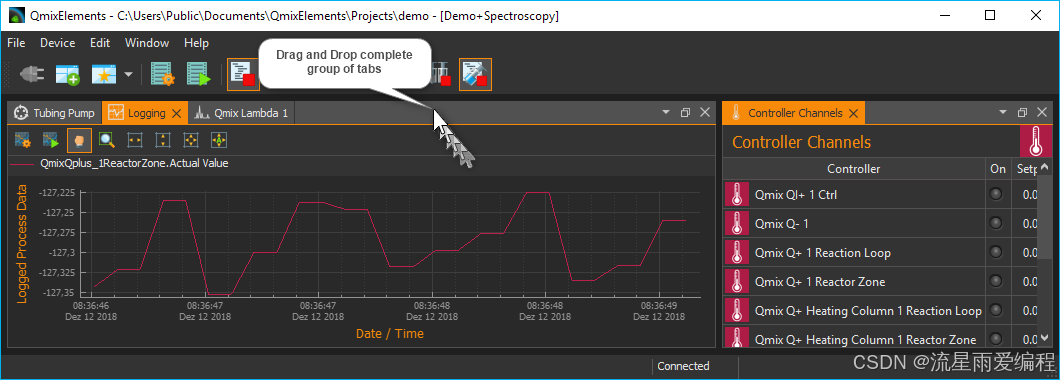Toggle On indicator for Qmix Q- 1

996,223
